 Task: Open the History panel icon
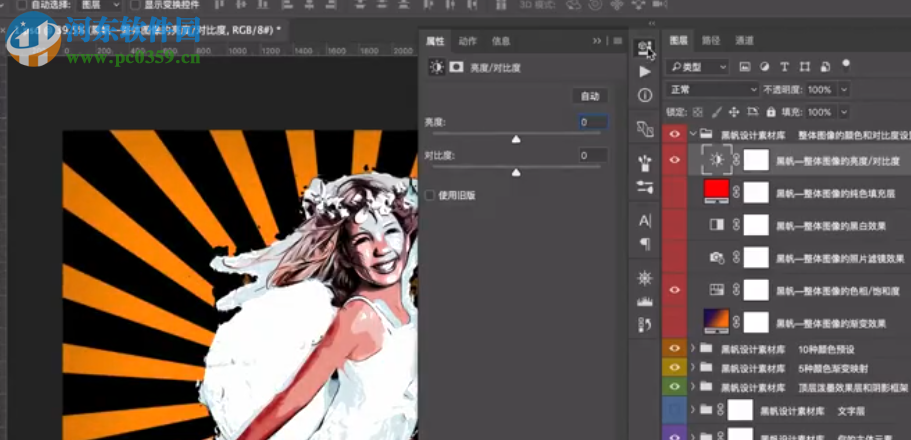click(644, 324)
